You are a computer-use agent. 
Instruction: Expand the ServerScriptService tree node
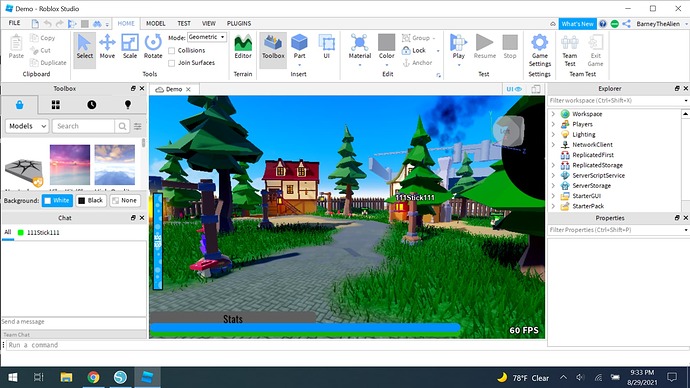[x=553, y=175]
